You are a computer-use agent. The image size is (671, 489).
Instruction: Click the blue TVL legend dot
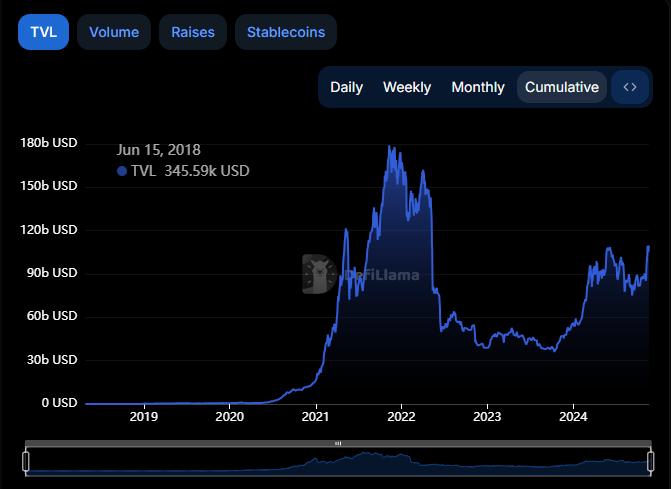[122, 171]
